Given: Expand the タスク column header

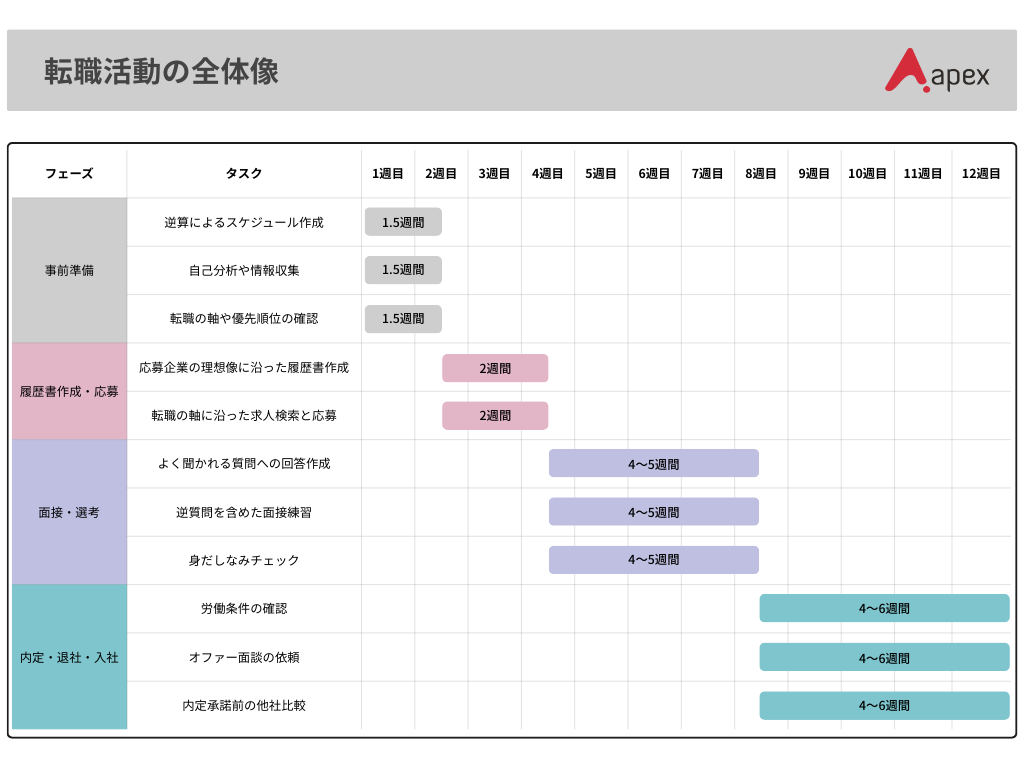Looking at the screenshot, I should pos(243,172).
